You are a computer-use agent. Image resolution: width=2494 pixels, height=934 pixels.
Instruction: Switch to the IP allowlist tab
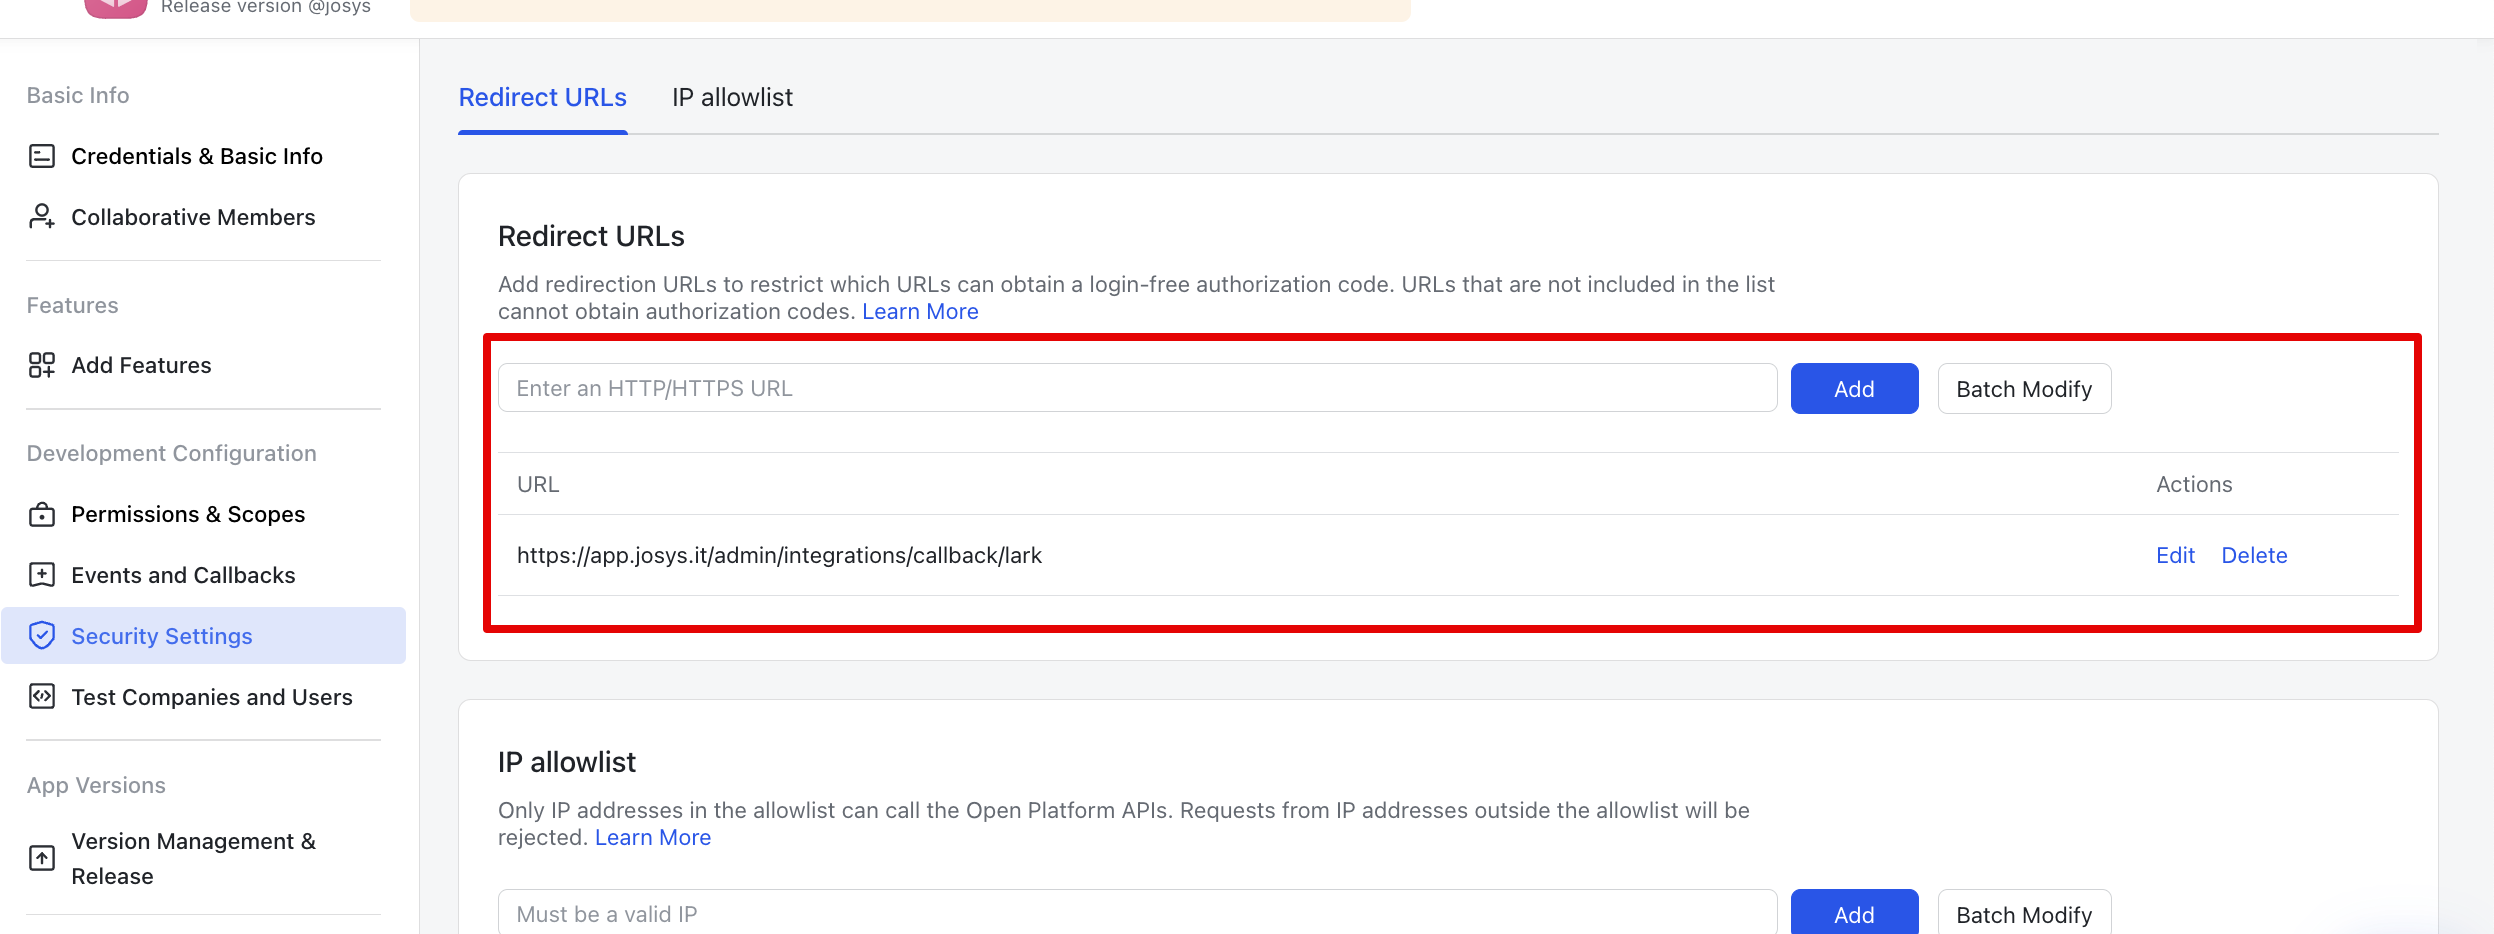point(732,97)
